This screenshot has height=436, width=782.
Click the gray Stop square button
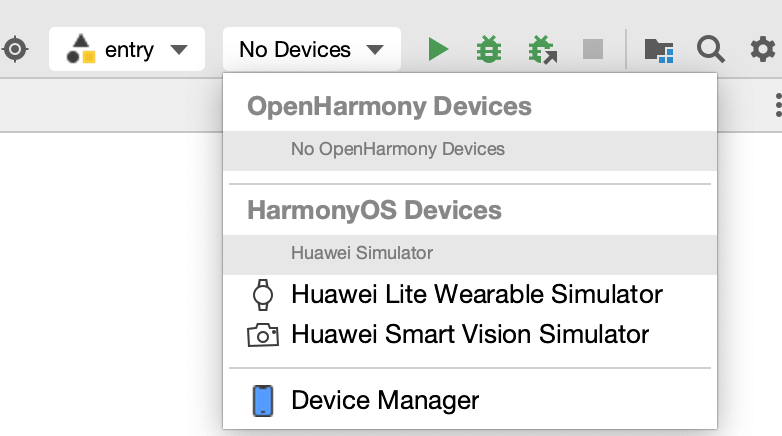pyautogui.click(x=593, y=49)
